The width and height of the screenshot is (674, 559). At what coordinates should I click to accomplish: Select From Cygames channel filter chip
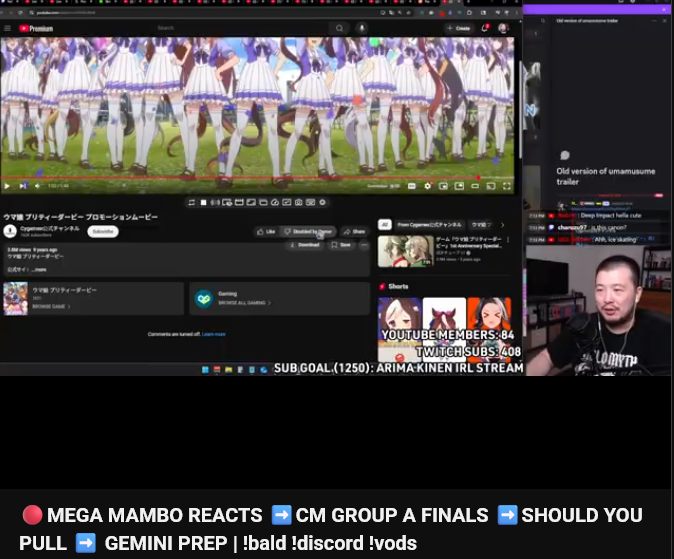pos(429,224)
